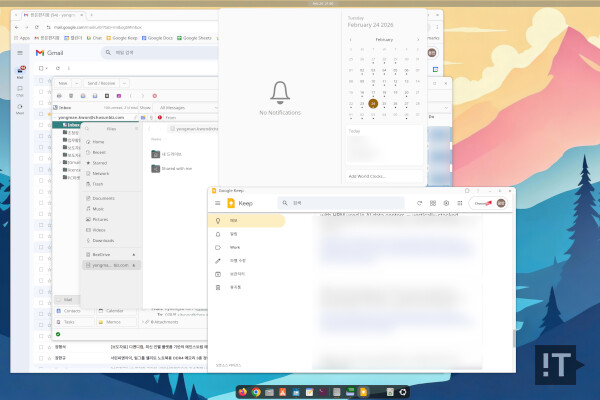Viewport: 600px width, 400px height.
Task: Open Keep settings gear icon
Action: click(x=447, y=203)
